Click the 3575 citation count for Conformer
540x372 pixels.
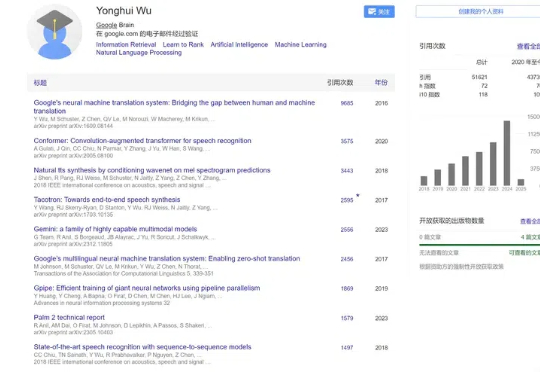pyautogui.click(x=347, y=141)
